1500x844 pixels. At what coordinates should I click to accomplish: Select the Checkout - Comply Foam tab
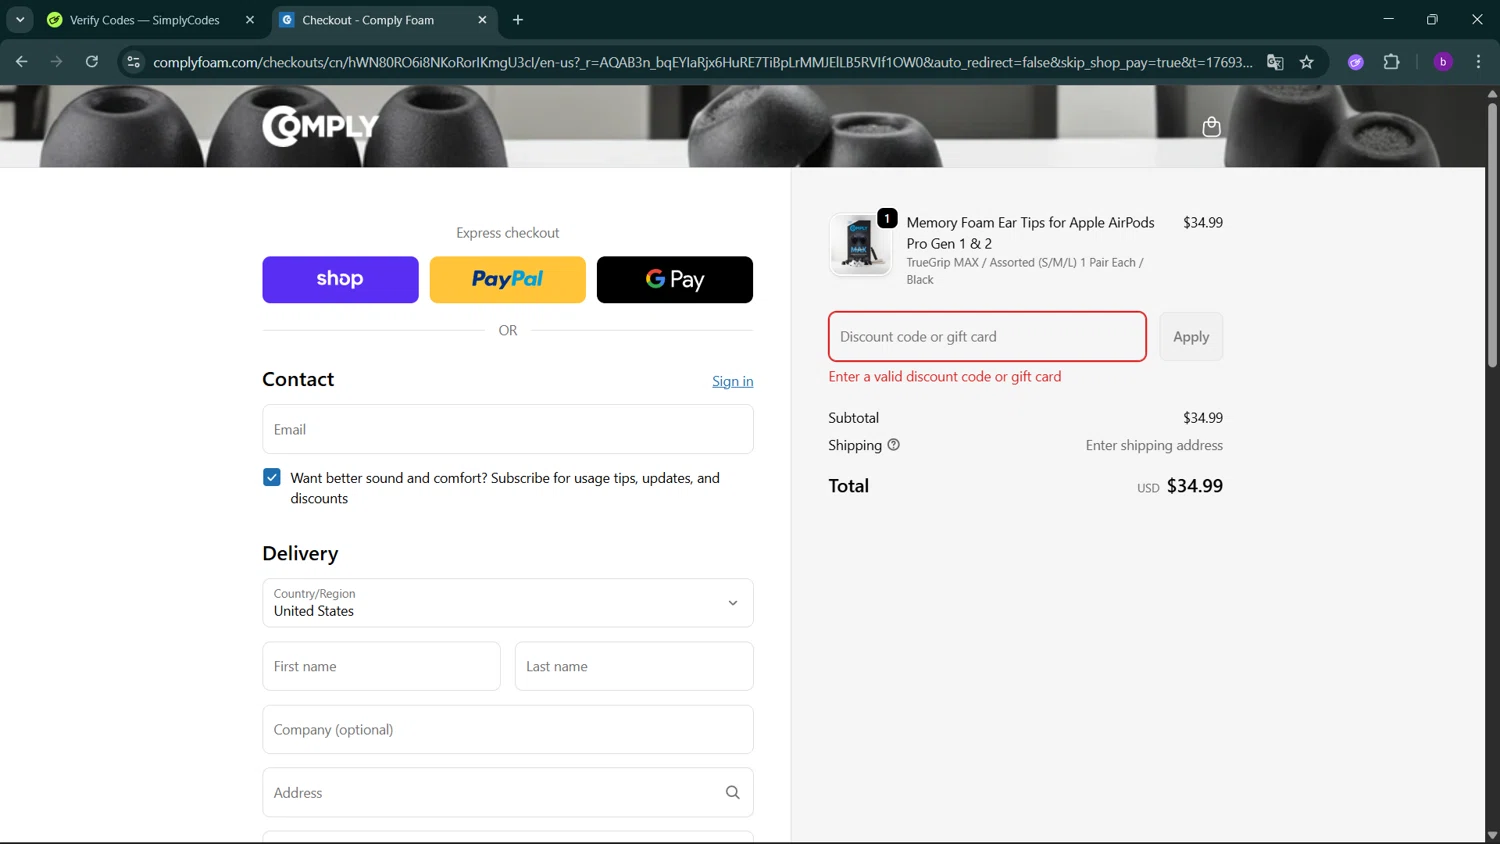[x=384, y=20]
